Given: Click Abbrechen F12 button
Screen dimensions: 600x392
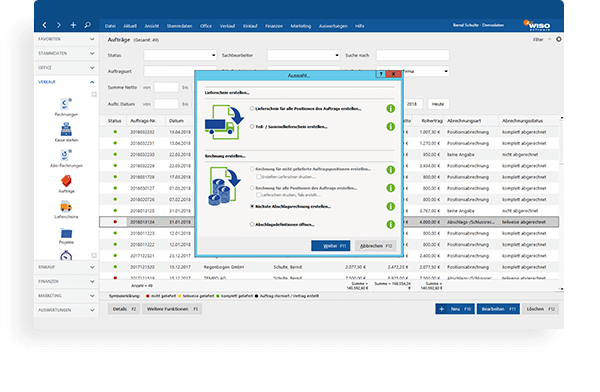Looking at the screenshot, I should pyautogui.click(x=375, y=246).
